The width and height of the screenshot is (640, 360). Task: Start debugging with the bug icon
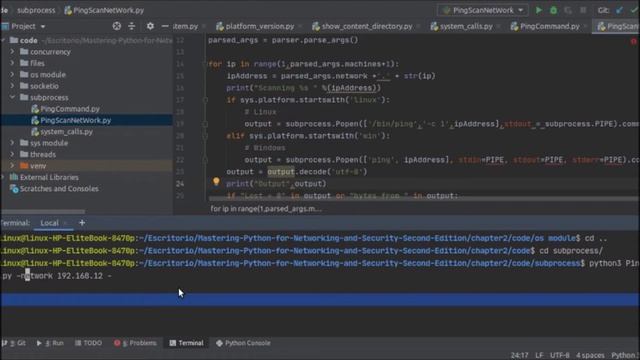click(x=553, y=10)
